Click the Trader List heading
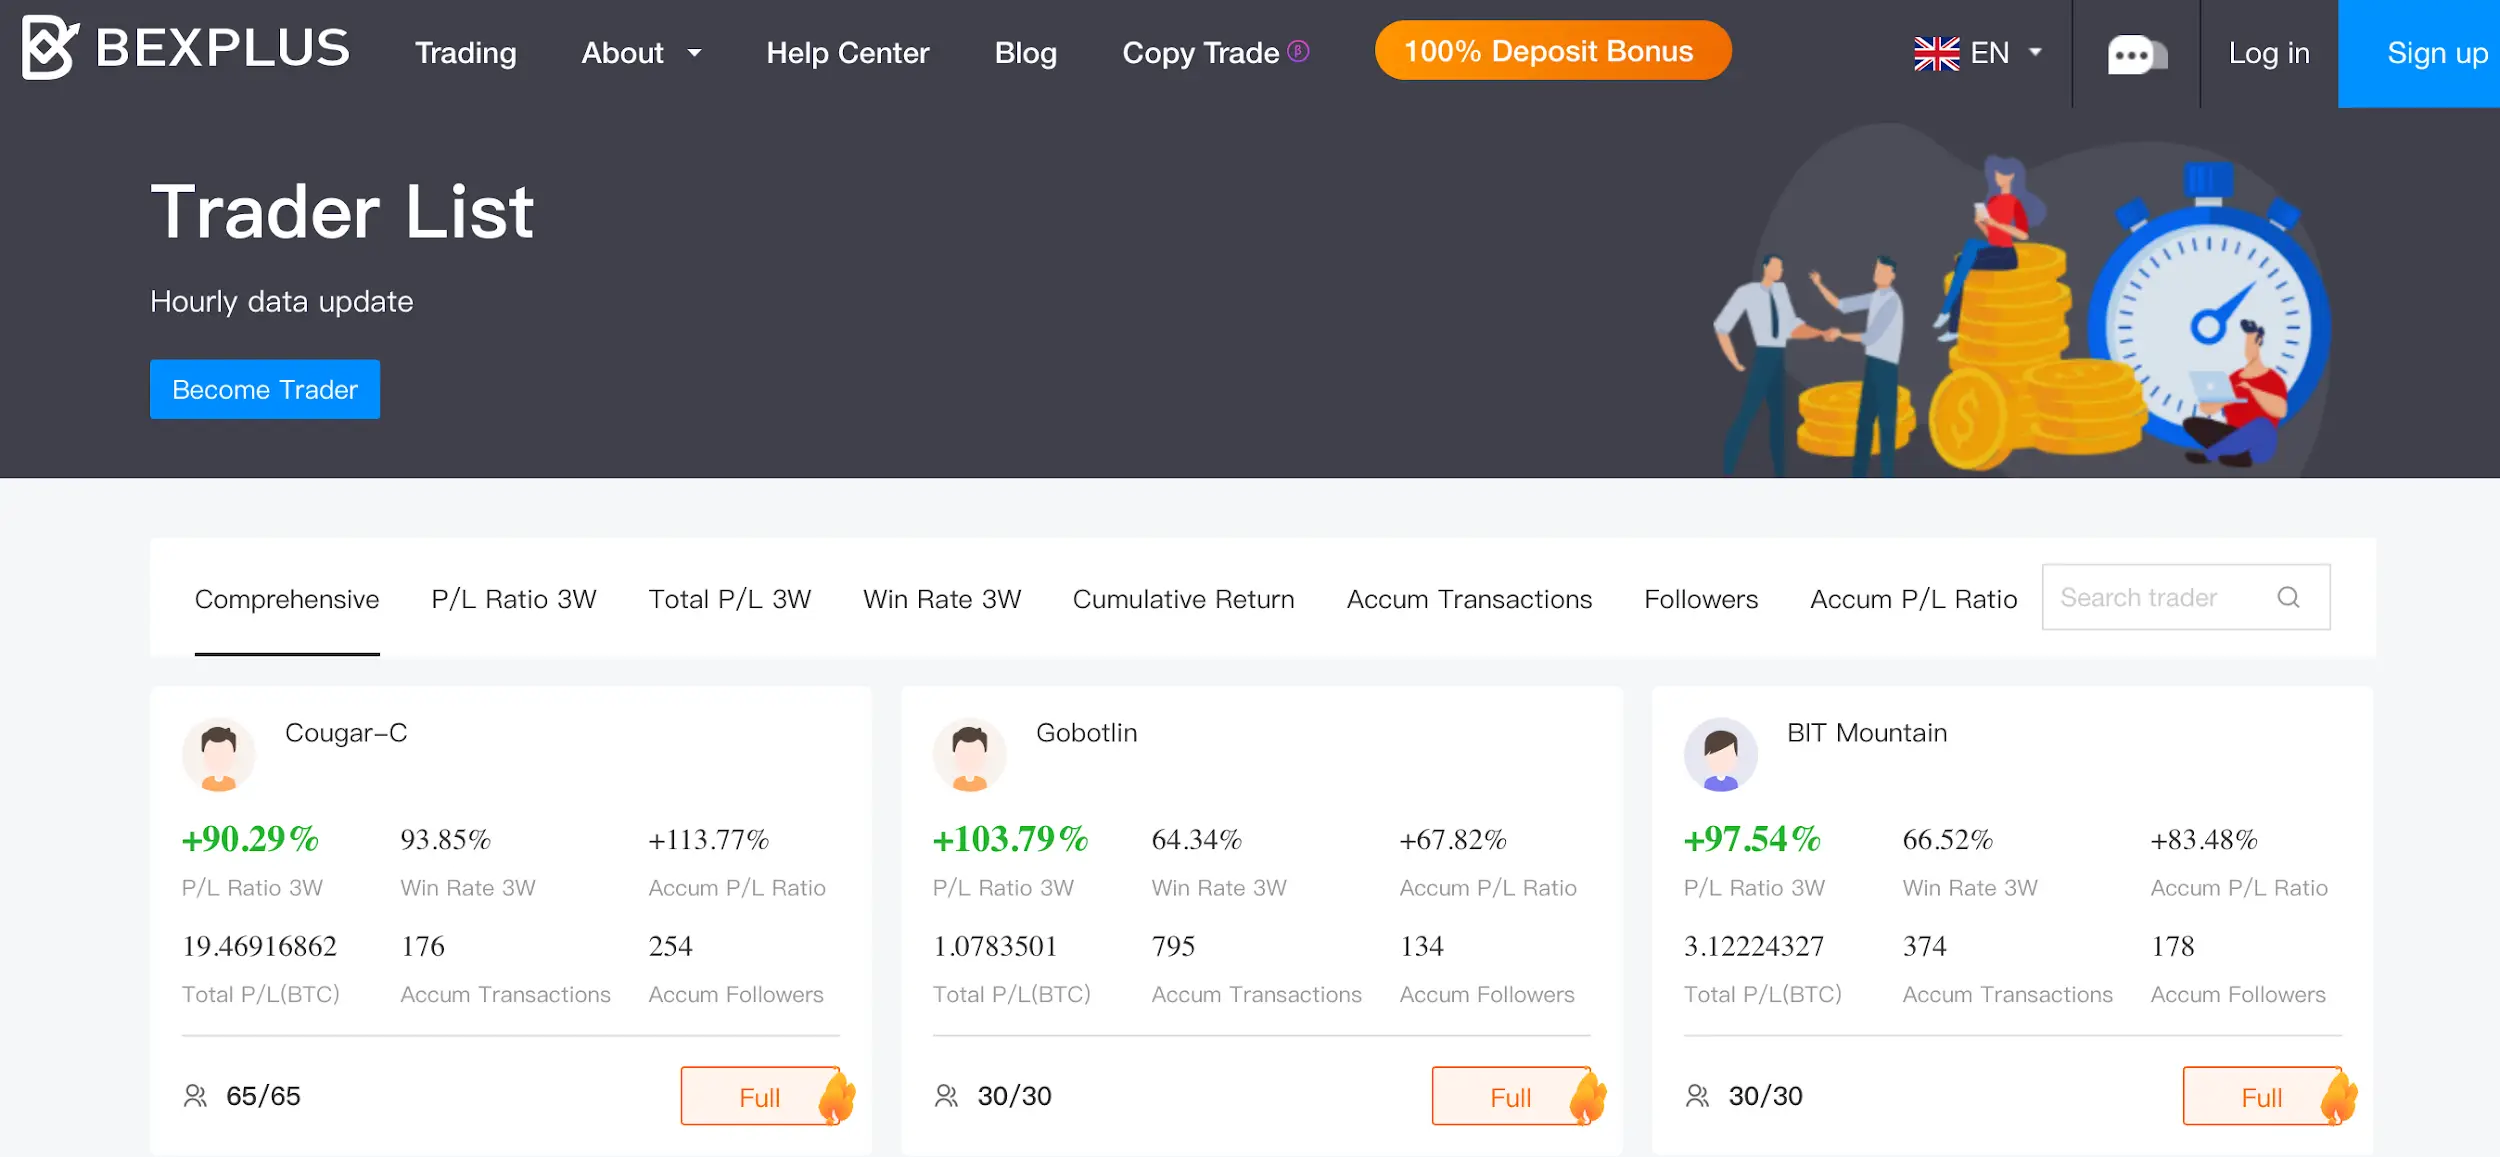Viewport: 2500px width, 1157px height. pos(342,212)
